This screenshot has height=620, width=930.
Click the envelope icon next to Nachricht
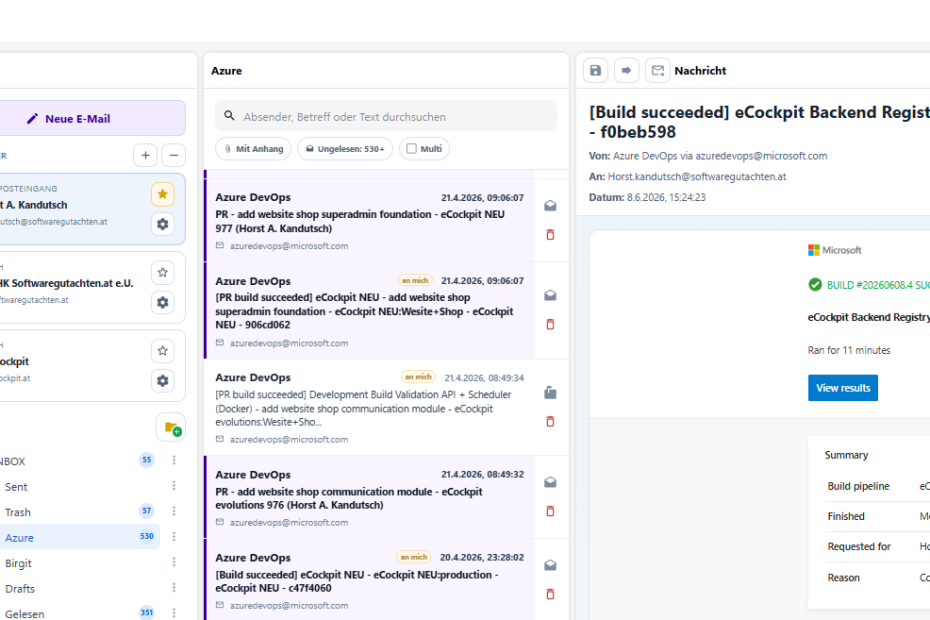click(x=658, y=71)
